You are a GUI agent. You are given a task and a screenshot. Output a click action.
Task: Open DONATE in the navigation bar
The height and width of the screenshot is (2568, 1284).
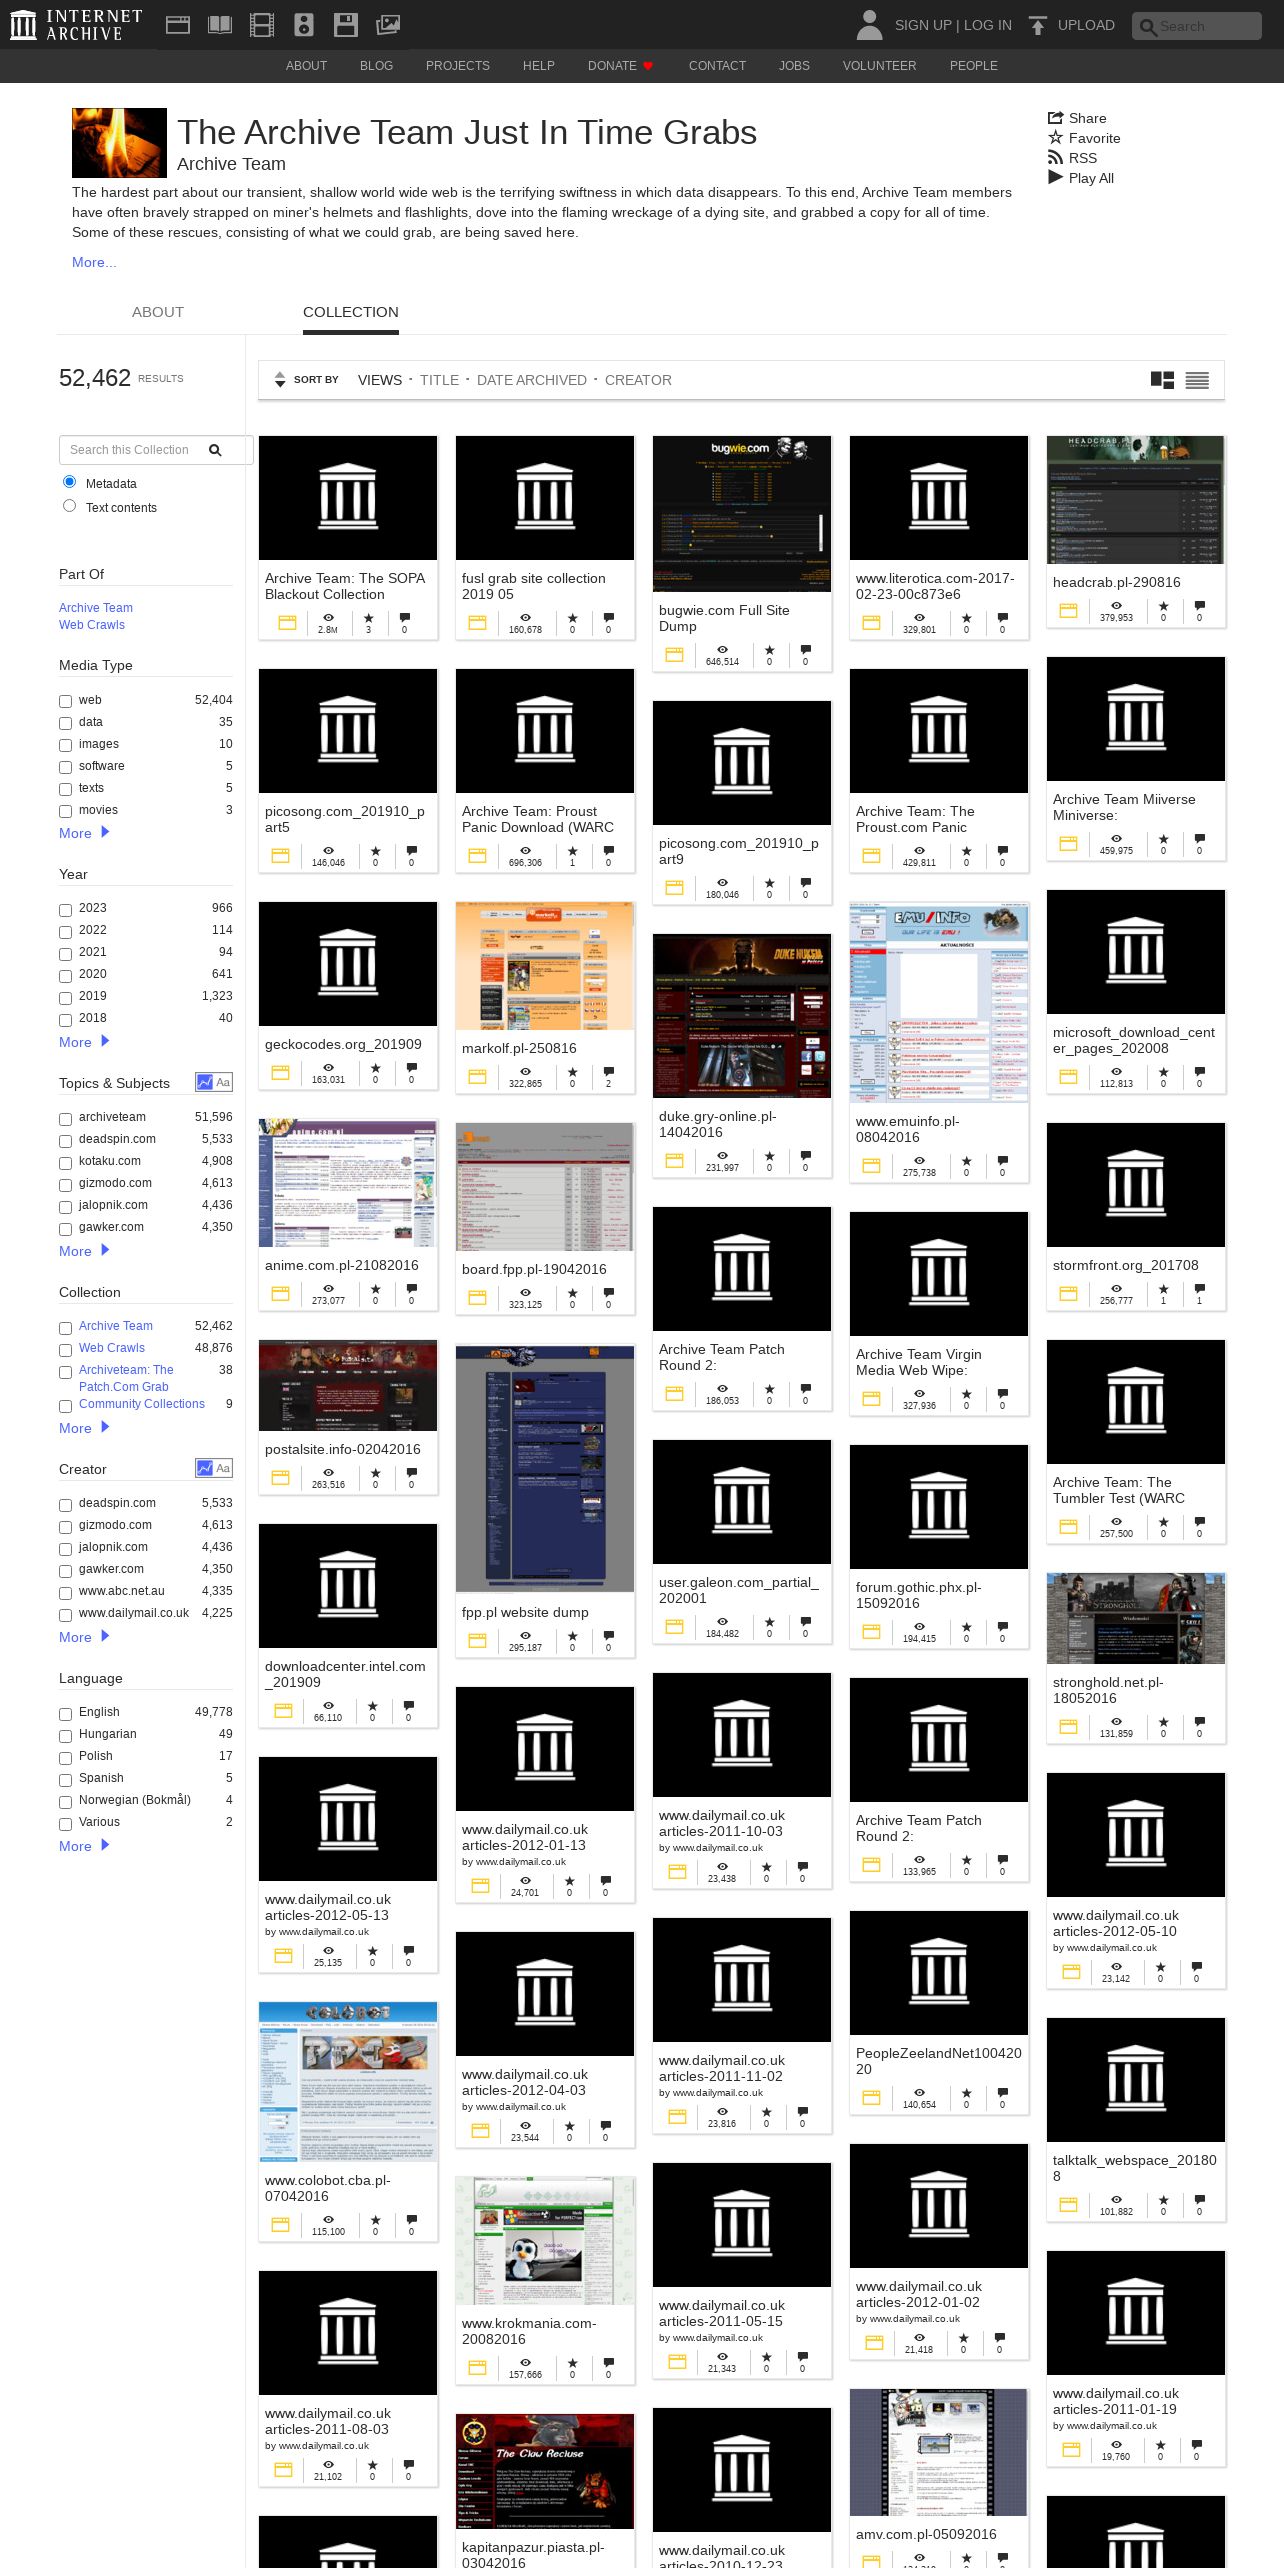(x=620, y=66)
